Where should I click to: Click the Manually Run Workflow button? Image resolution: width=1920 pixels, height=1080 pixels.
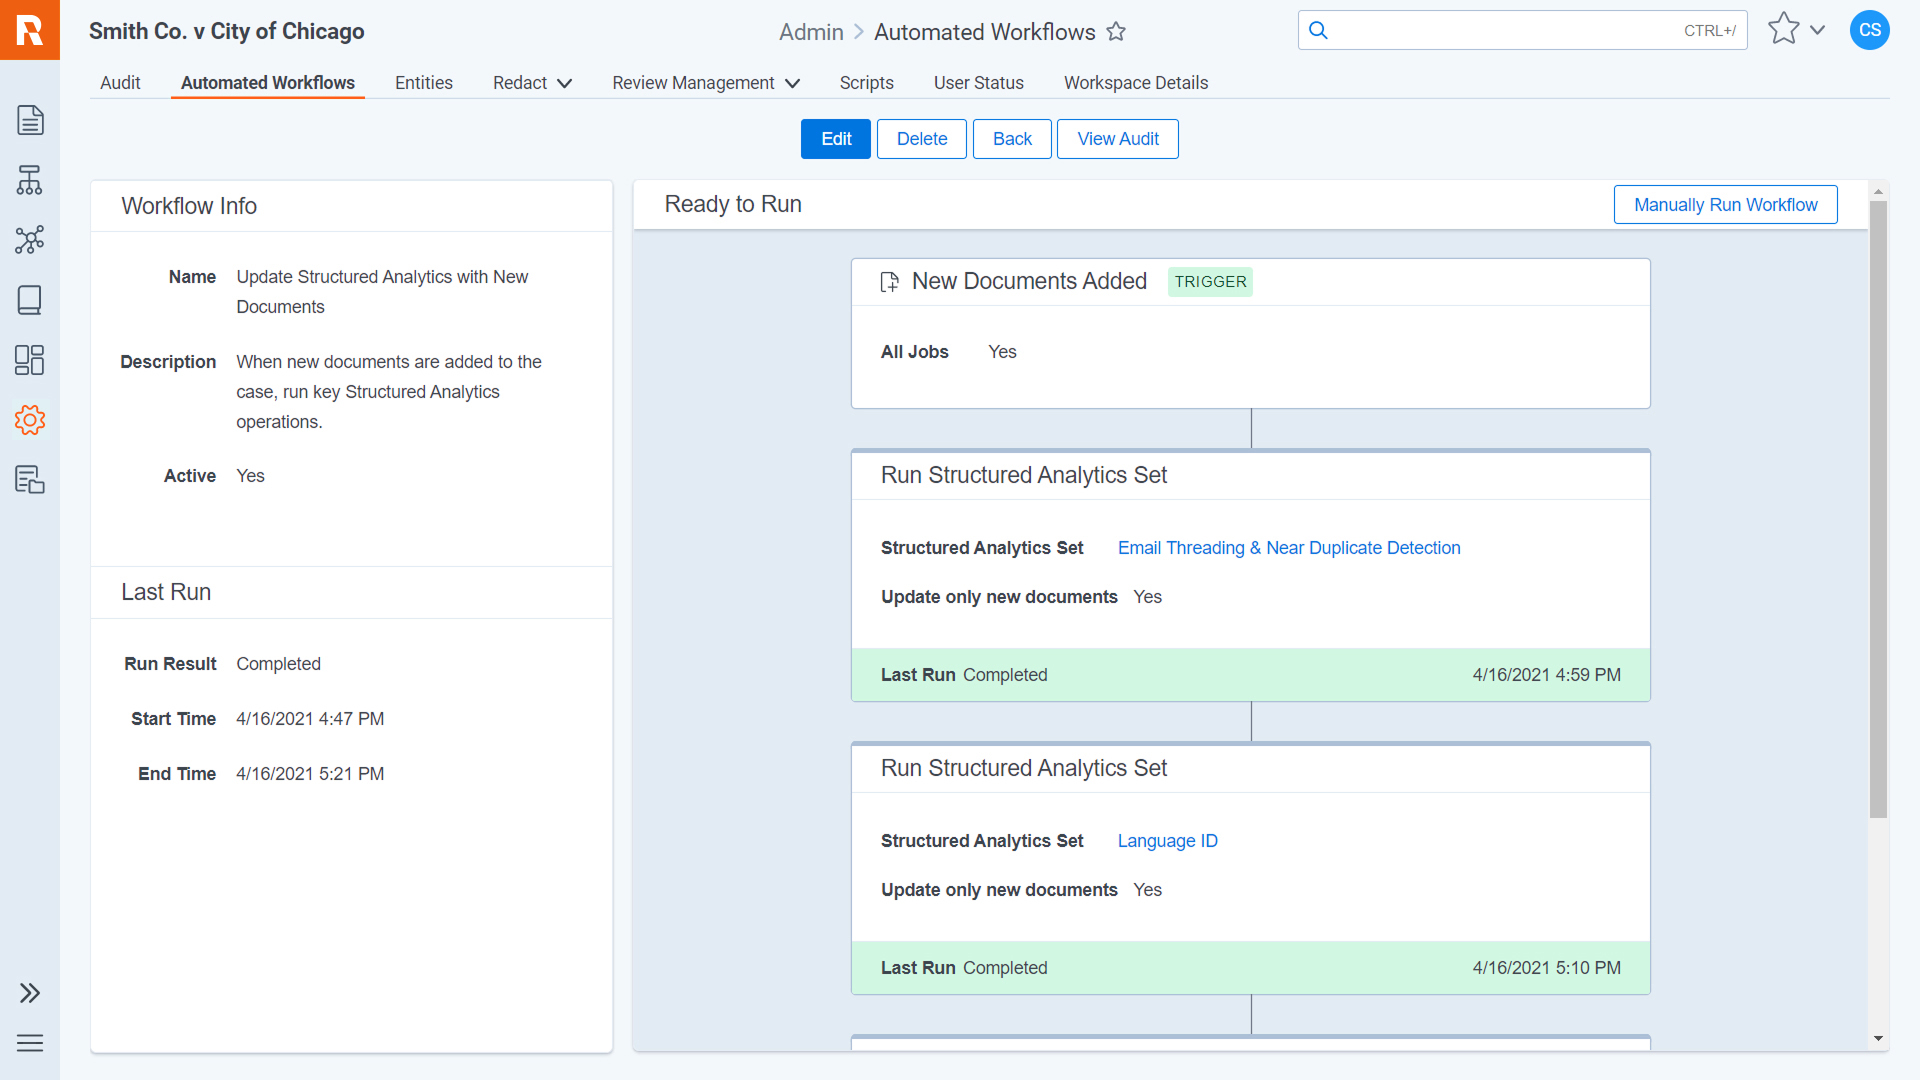coord(1725,204)
